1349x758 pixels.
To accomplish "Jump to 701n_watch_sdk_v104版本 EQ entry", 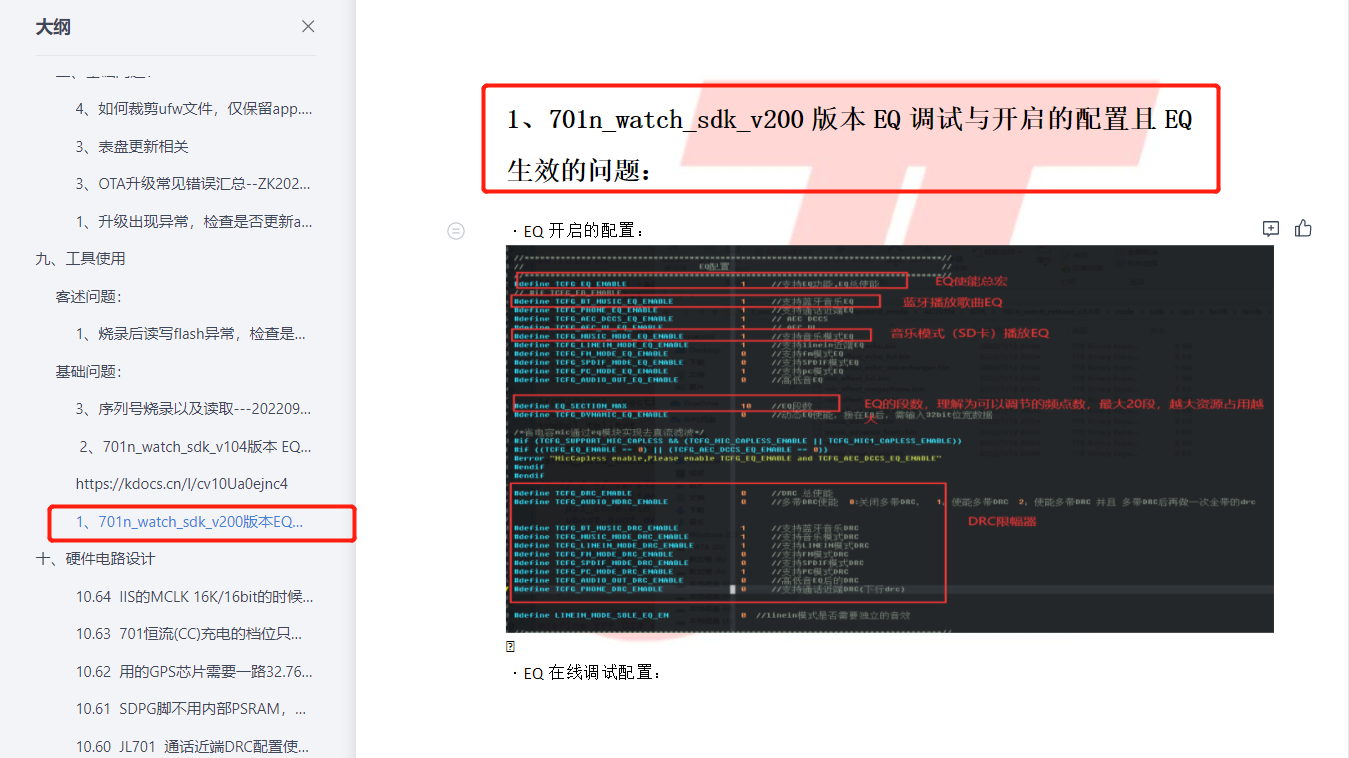I will (x=196, y=446).
